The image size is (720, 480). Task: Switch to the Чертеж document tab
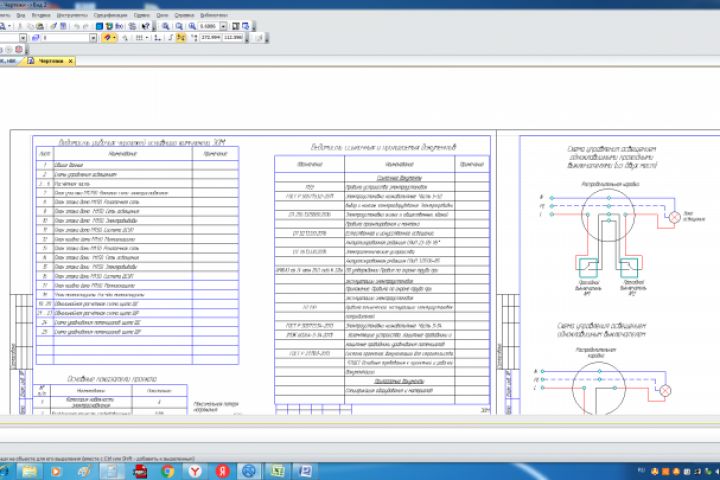click(51, 61)
